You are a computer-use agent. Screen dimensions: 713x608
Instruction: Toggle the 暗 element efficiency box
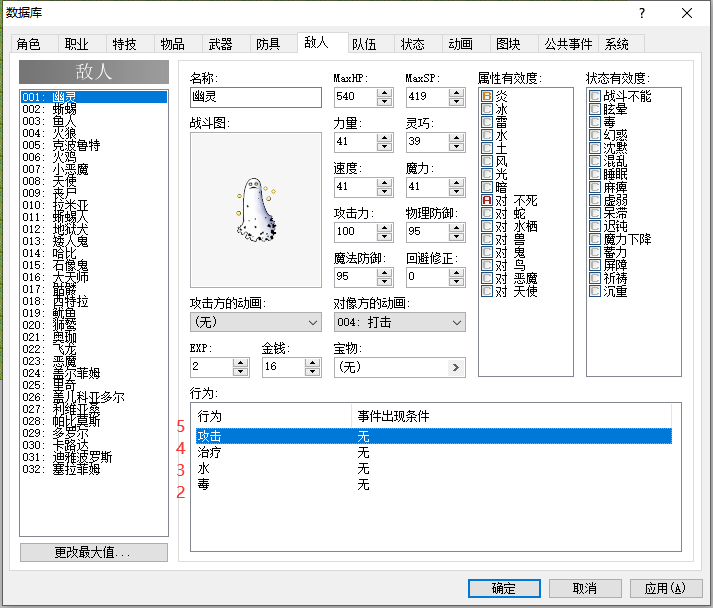pyautogui.click(x=487, y=187)
